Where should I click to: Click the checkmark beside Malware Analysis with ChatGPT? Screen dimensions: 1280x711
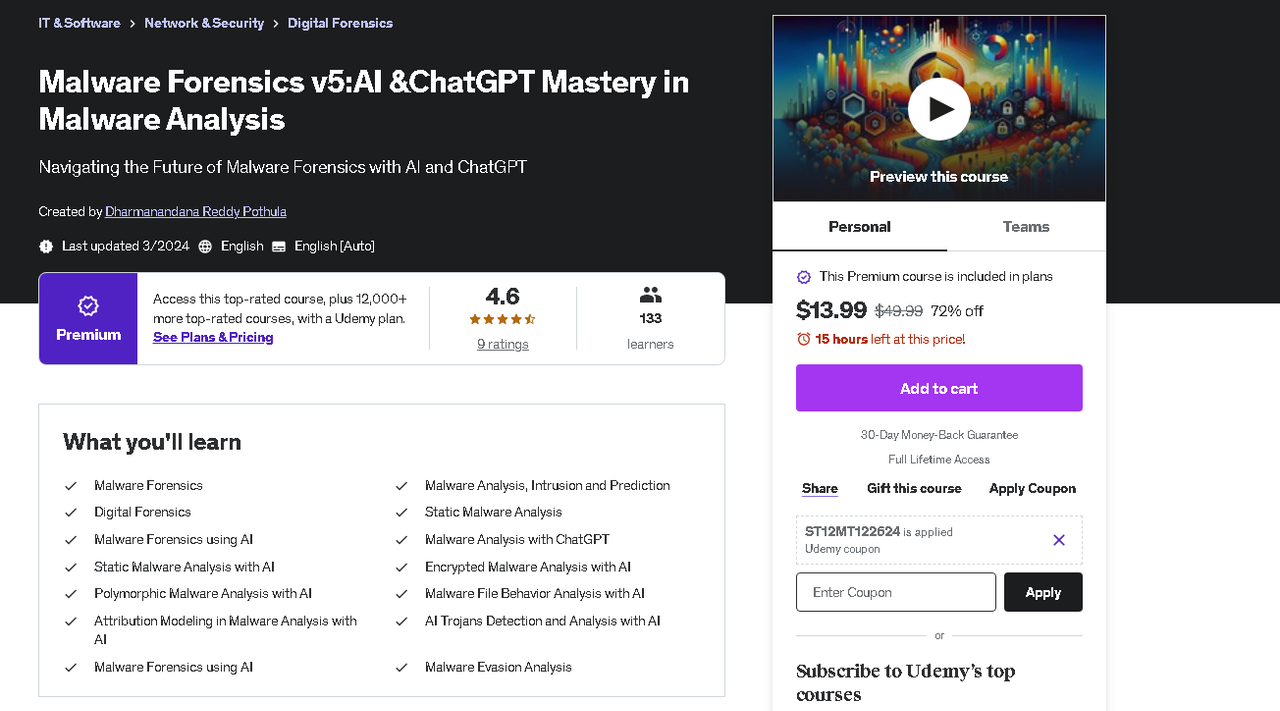point(401,540)
